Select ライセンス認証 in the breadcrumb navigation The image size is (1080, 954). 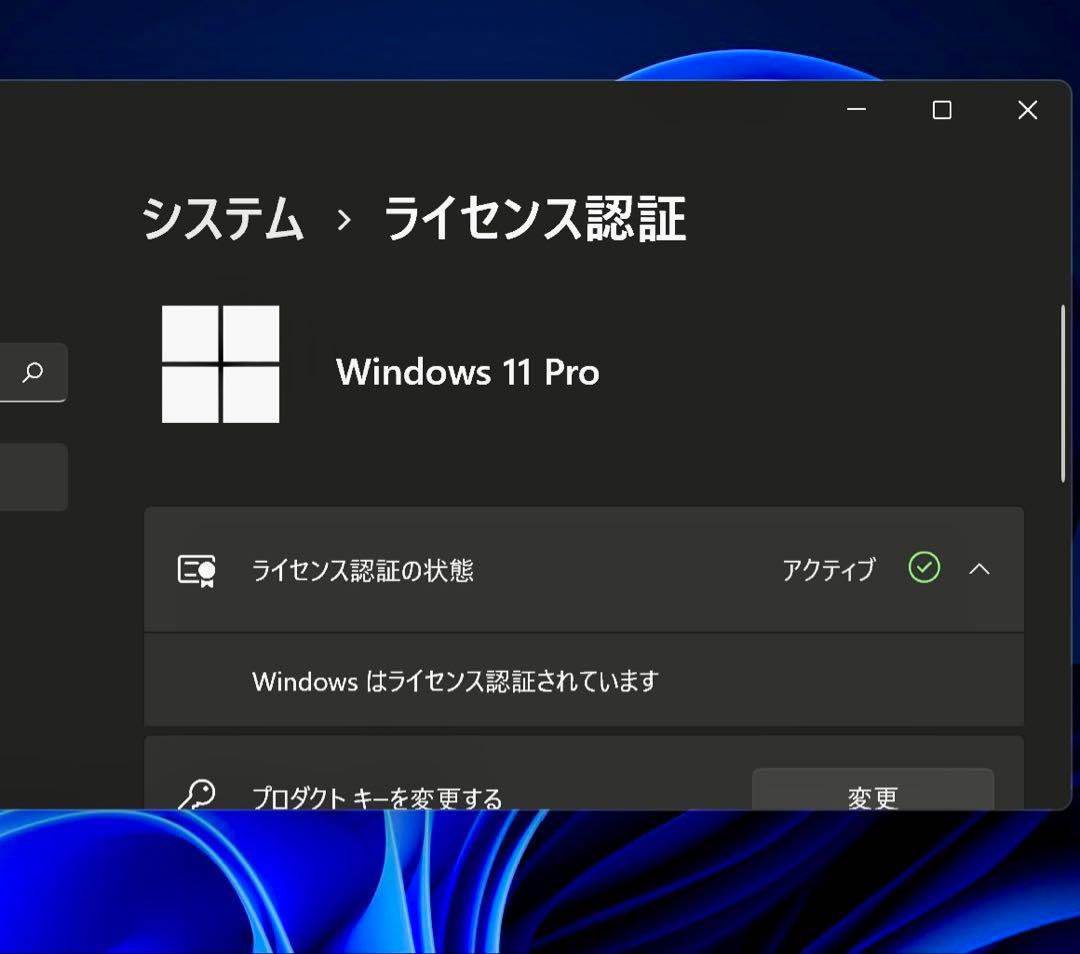pos(535,222)
